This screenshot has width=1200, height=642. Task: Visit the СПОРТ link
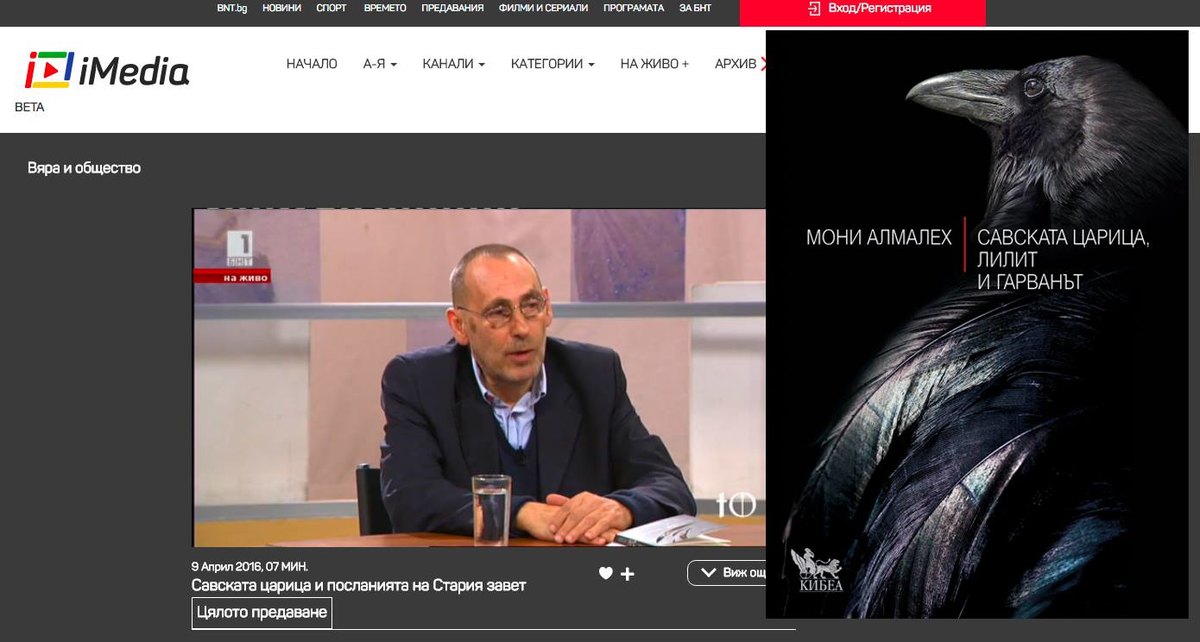click(331, 8)
